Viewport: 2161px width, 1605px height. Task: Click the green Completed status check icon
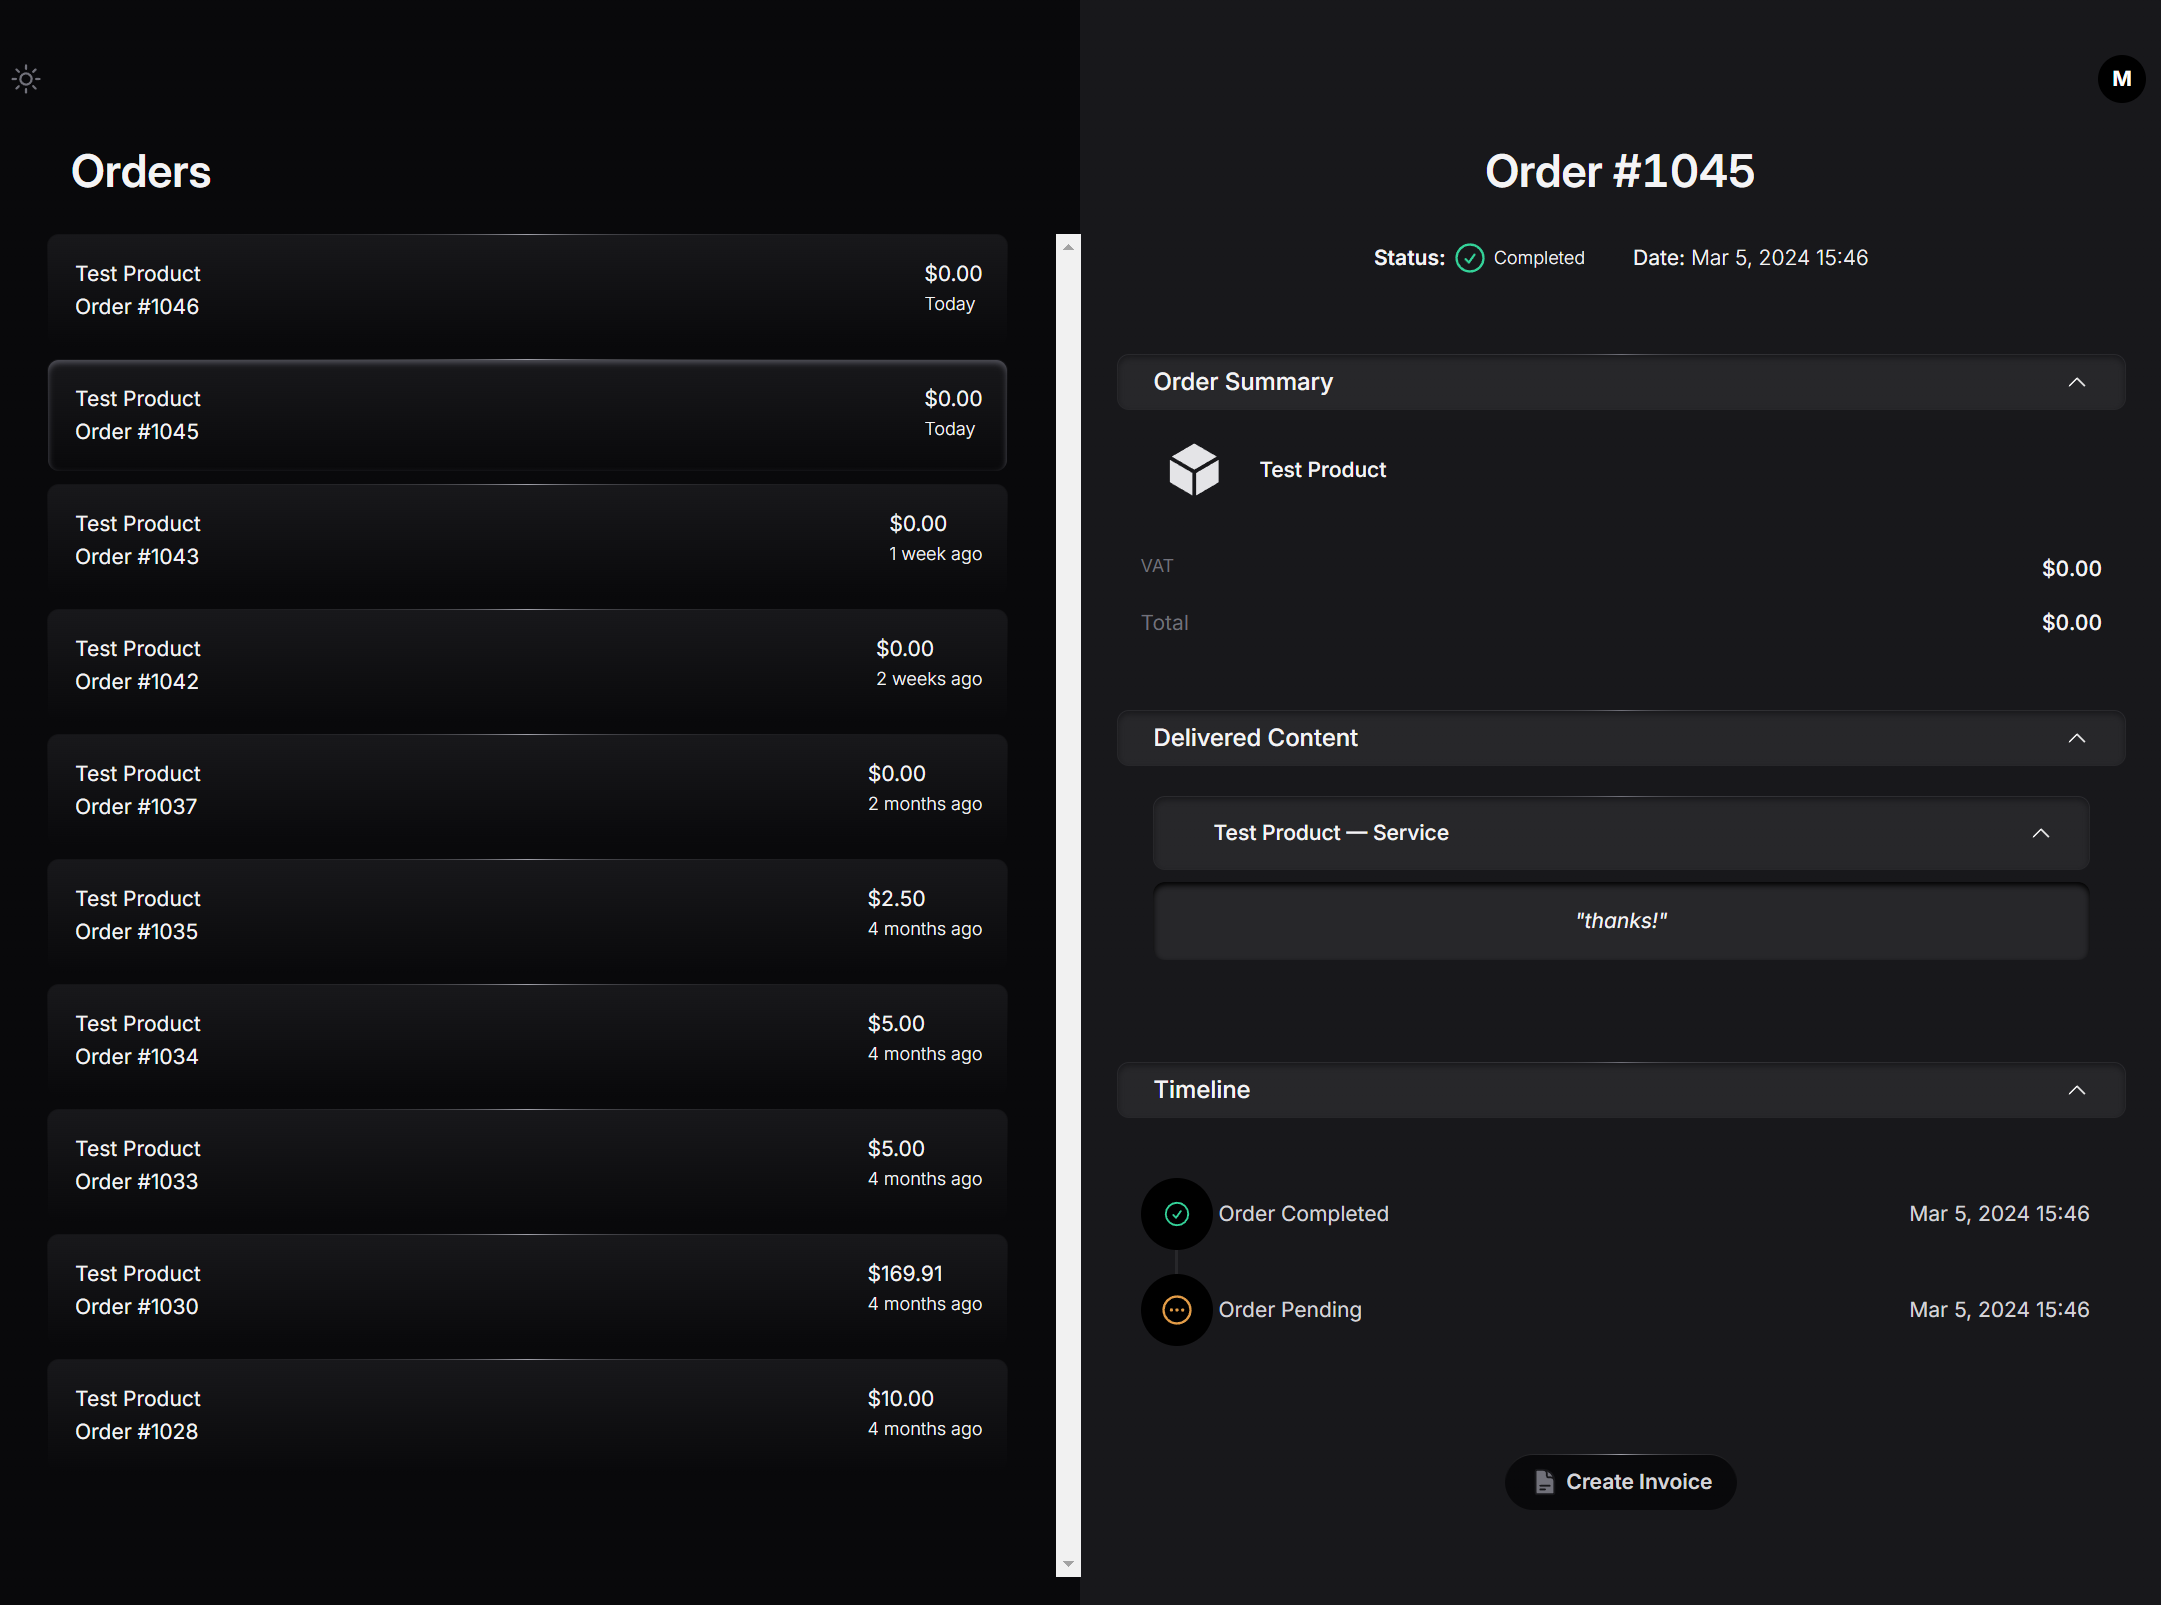[1469, 258]
